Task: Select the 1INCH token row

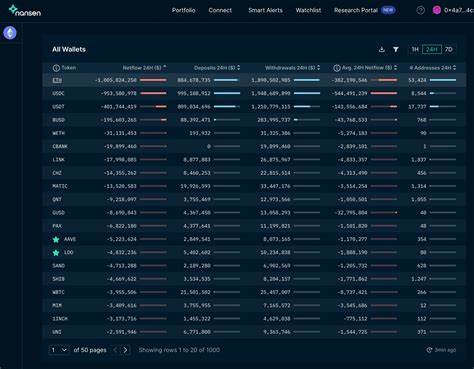Action: pos(254,319)
